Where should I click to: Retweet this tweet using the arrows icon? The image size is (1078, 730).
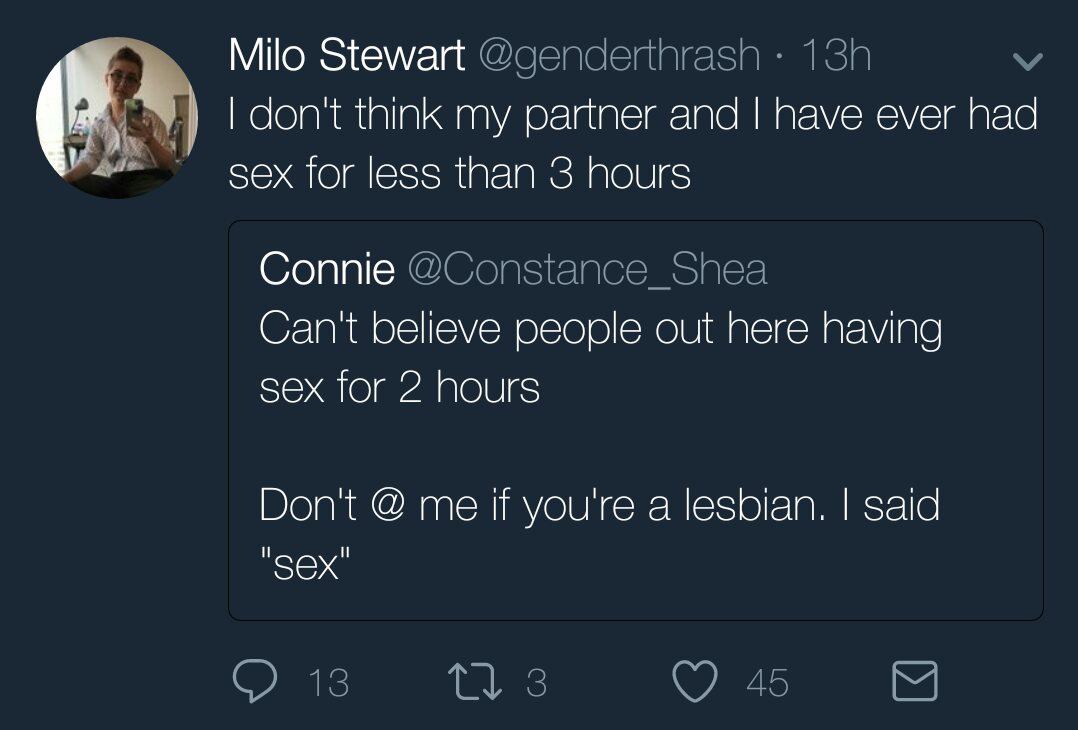pyautogui.click(x=476, y=681)
